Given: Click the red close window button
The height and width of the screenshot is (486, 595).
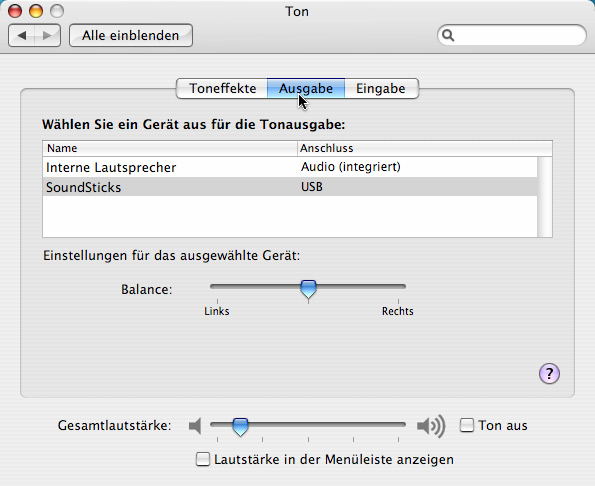Looking at the screenshot, I should coord(15,11).
